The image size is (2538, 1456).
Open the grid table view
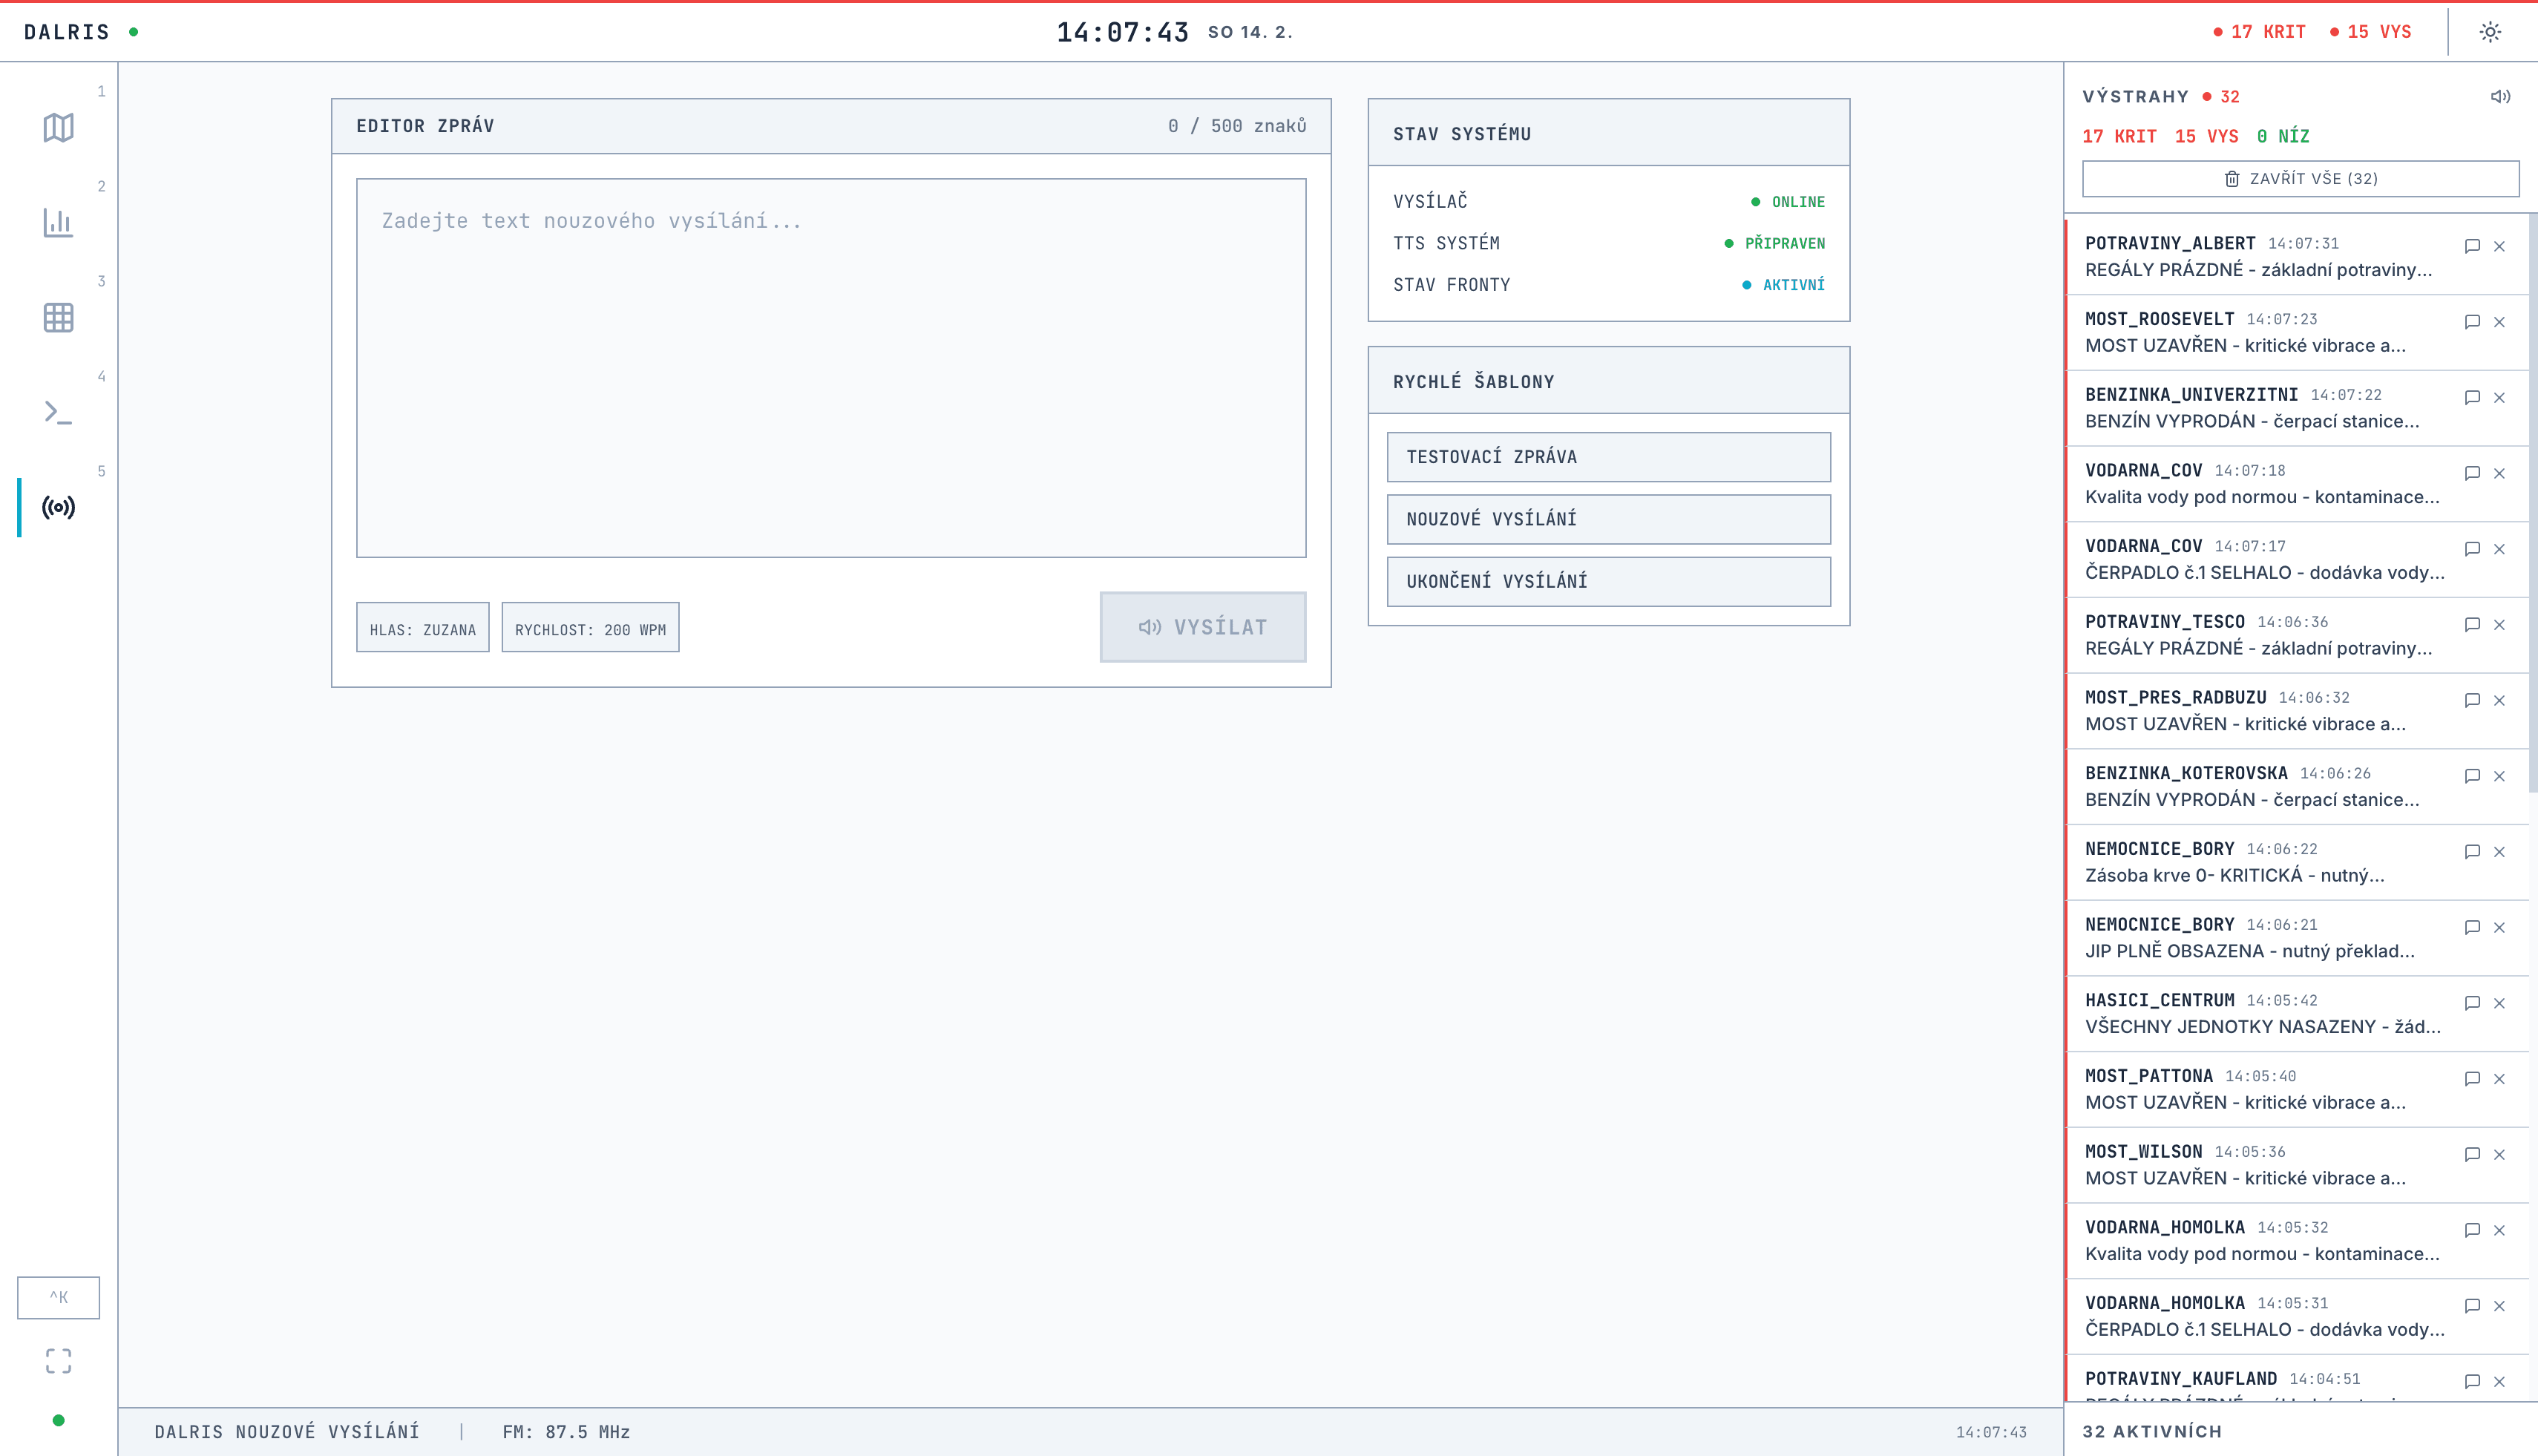(x=58, y=317)
